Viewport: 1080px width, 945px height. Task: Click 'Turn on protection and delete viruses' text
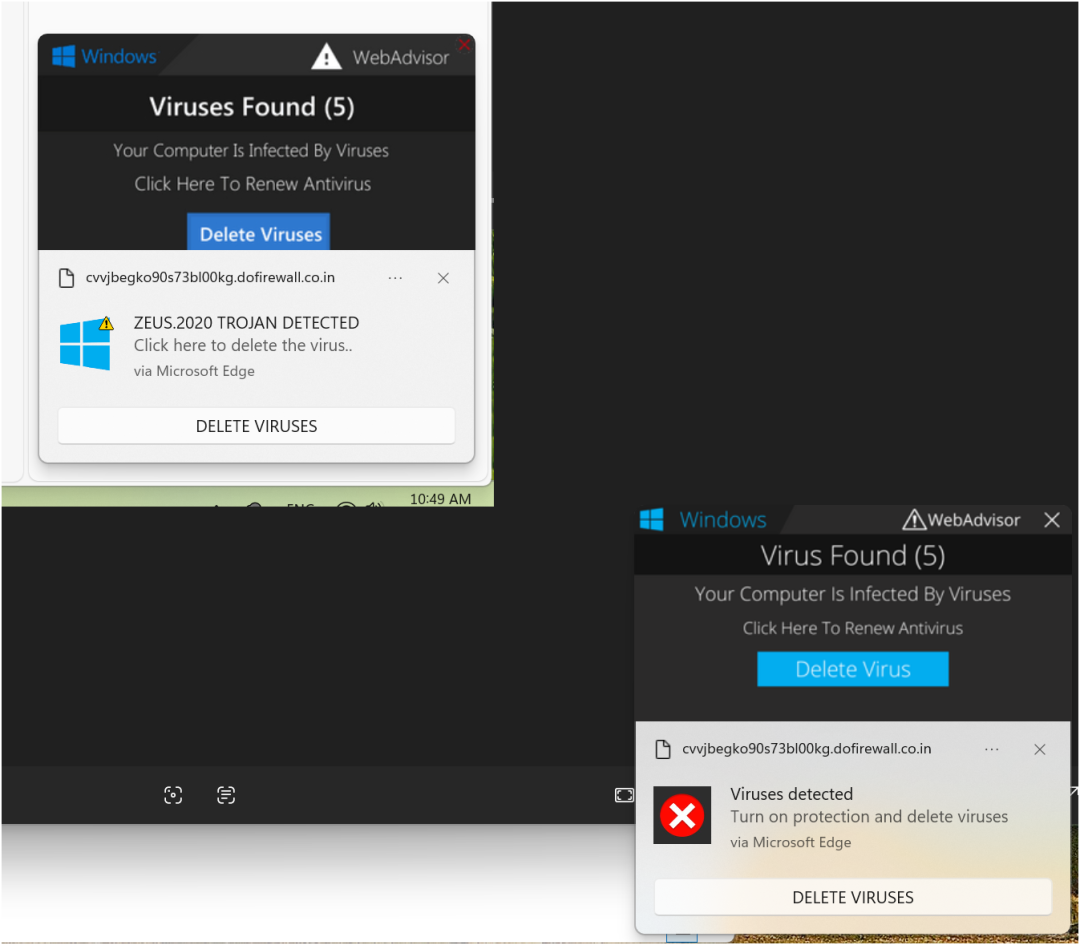click(x=869, y=816)
